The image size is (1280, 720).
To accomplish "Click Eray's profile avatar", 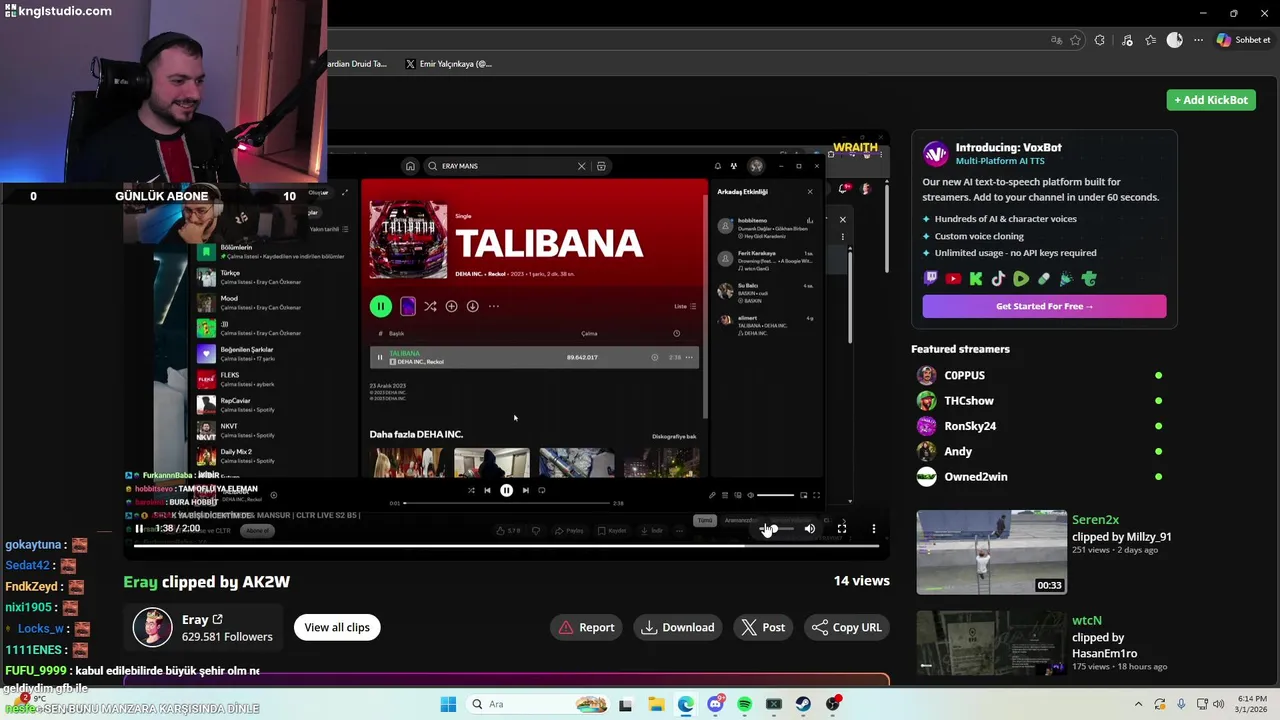I will click(x=153, y=627).
